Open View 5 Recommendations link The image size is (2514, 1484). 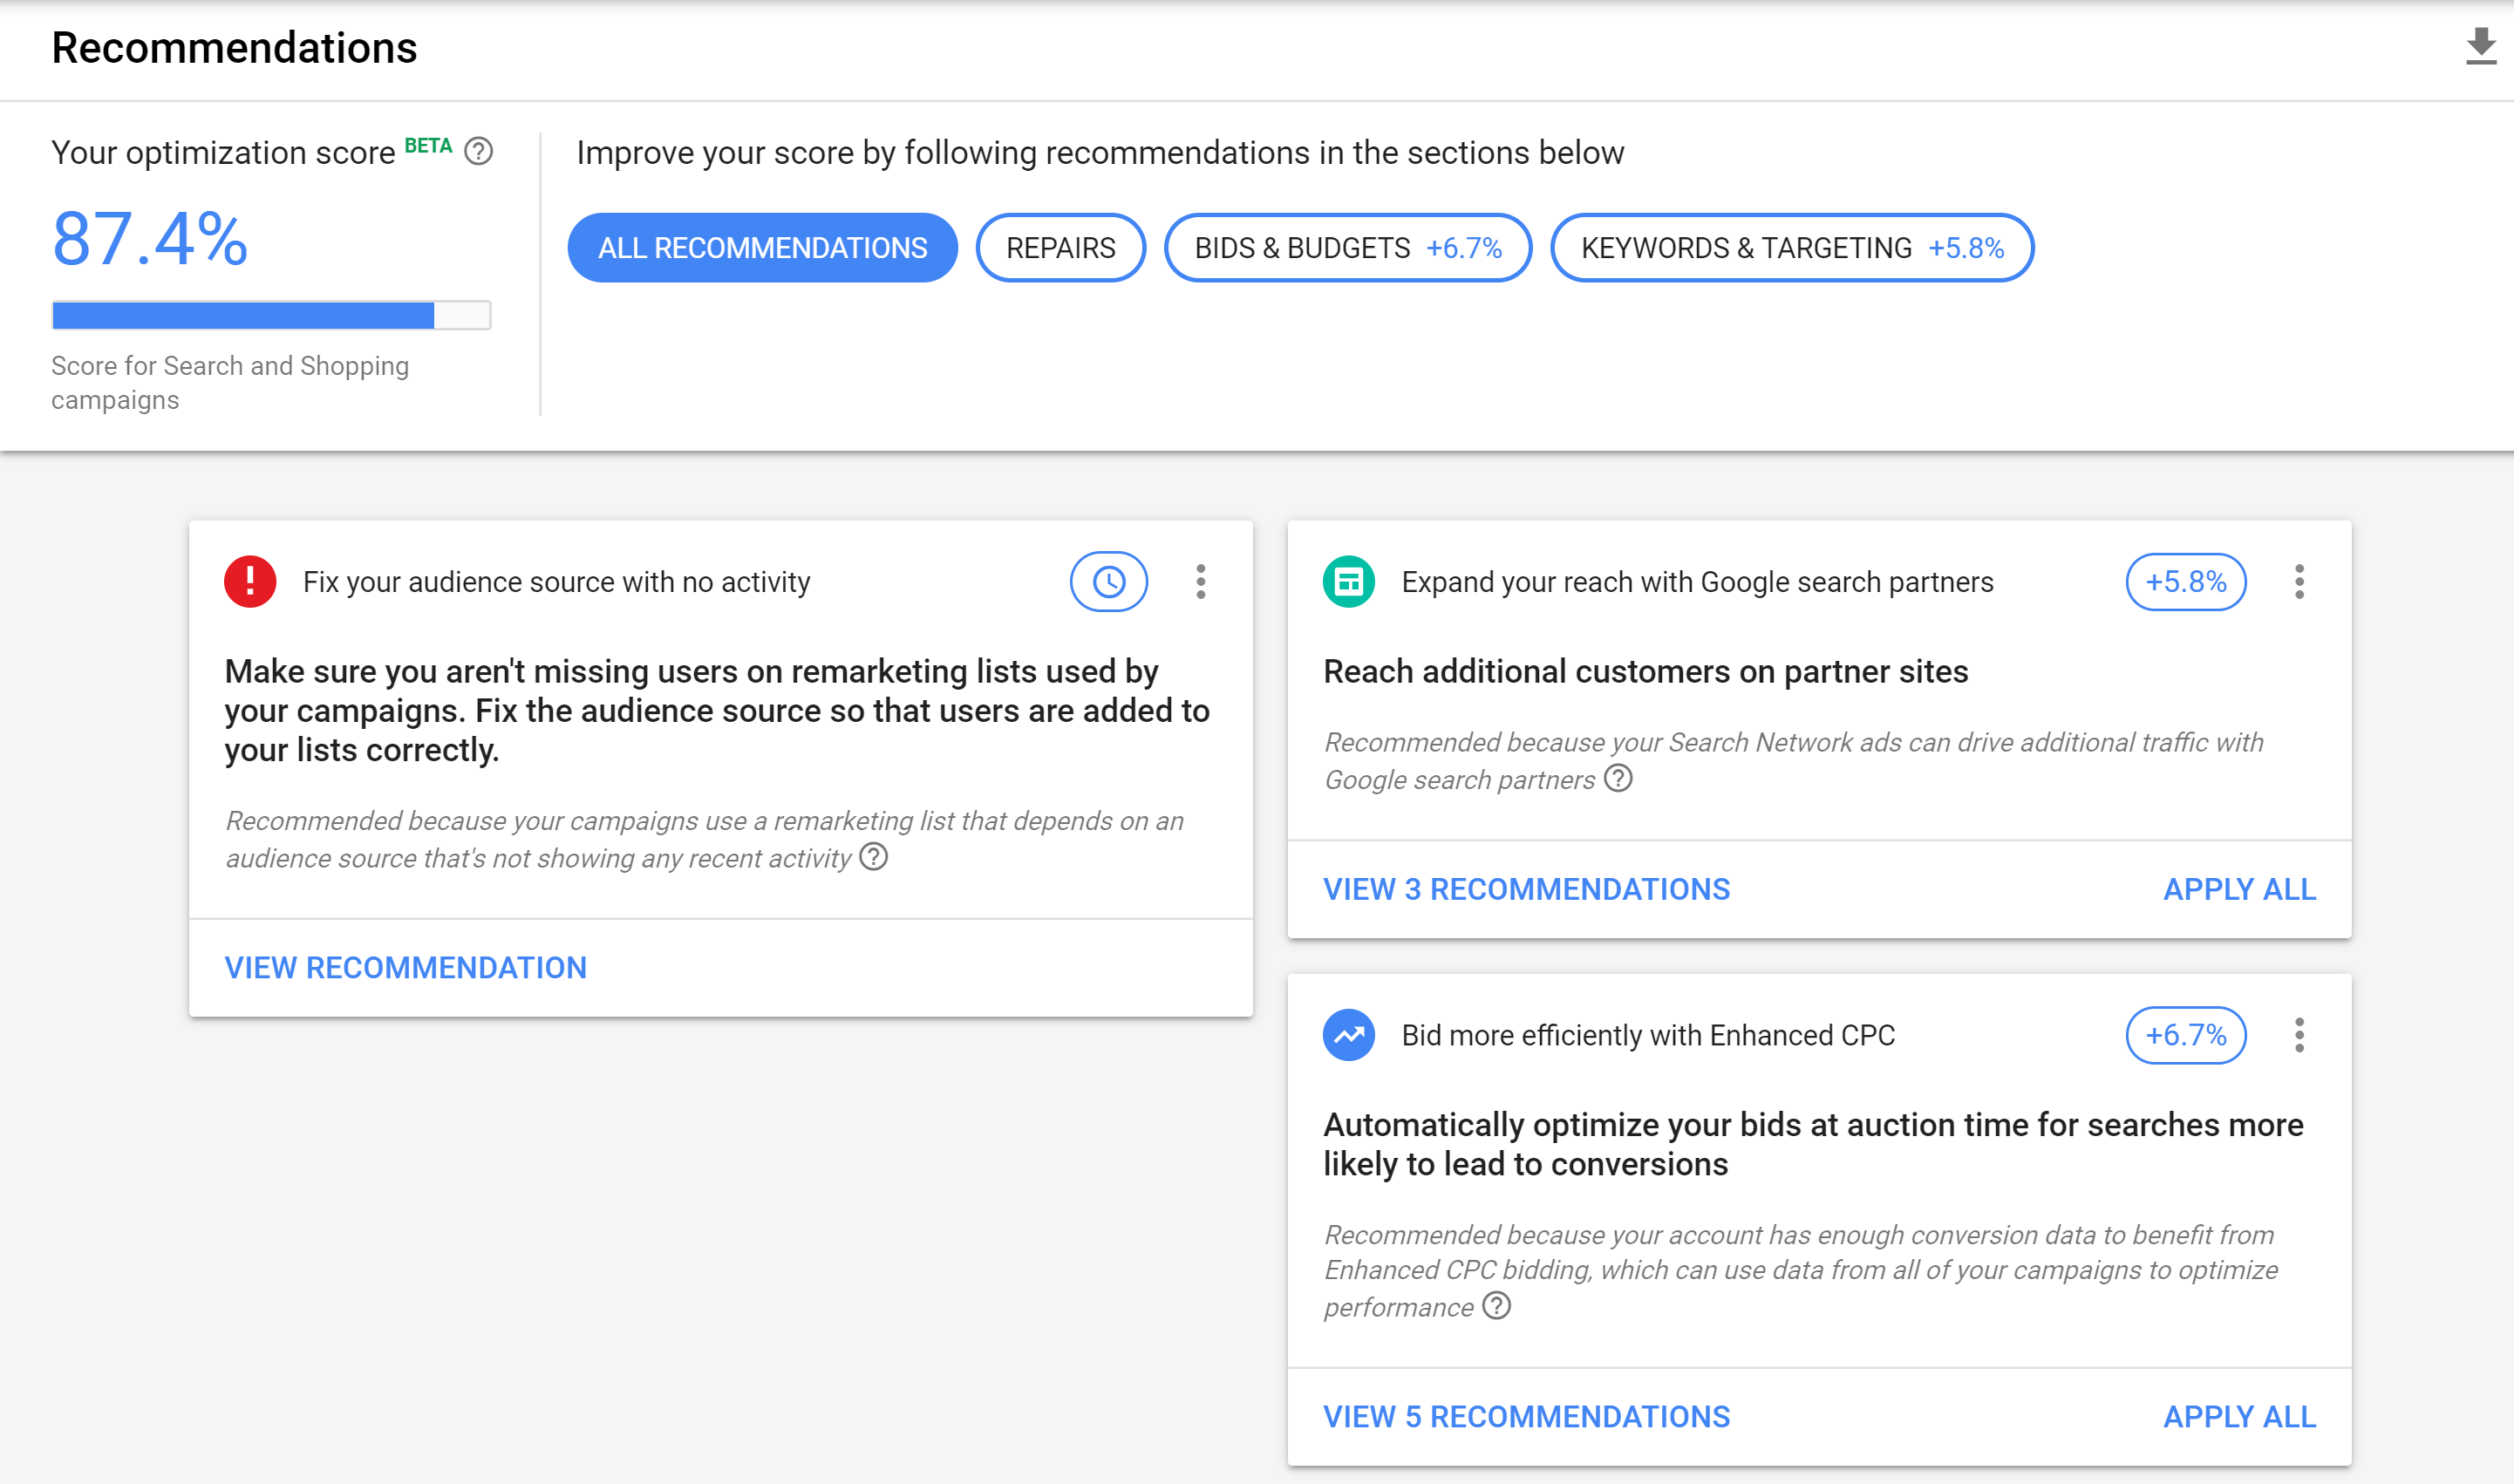click(1526, 1416)
